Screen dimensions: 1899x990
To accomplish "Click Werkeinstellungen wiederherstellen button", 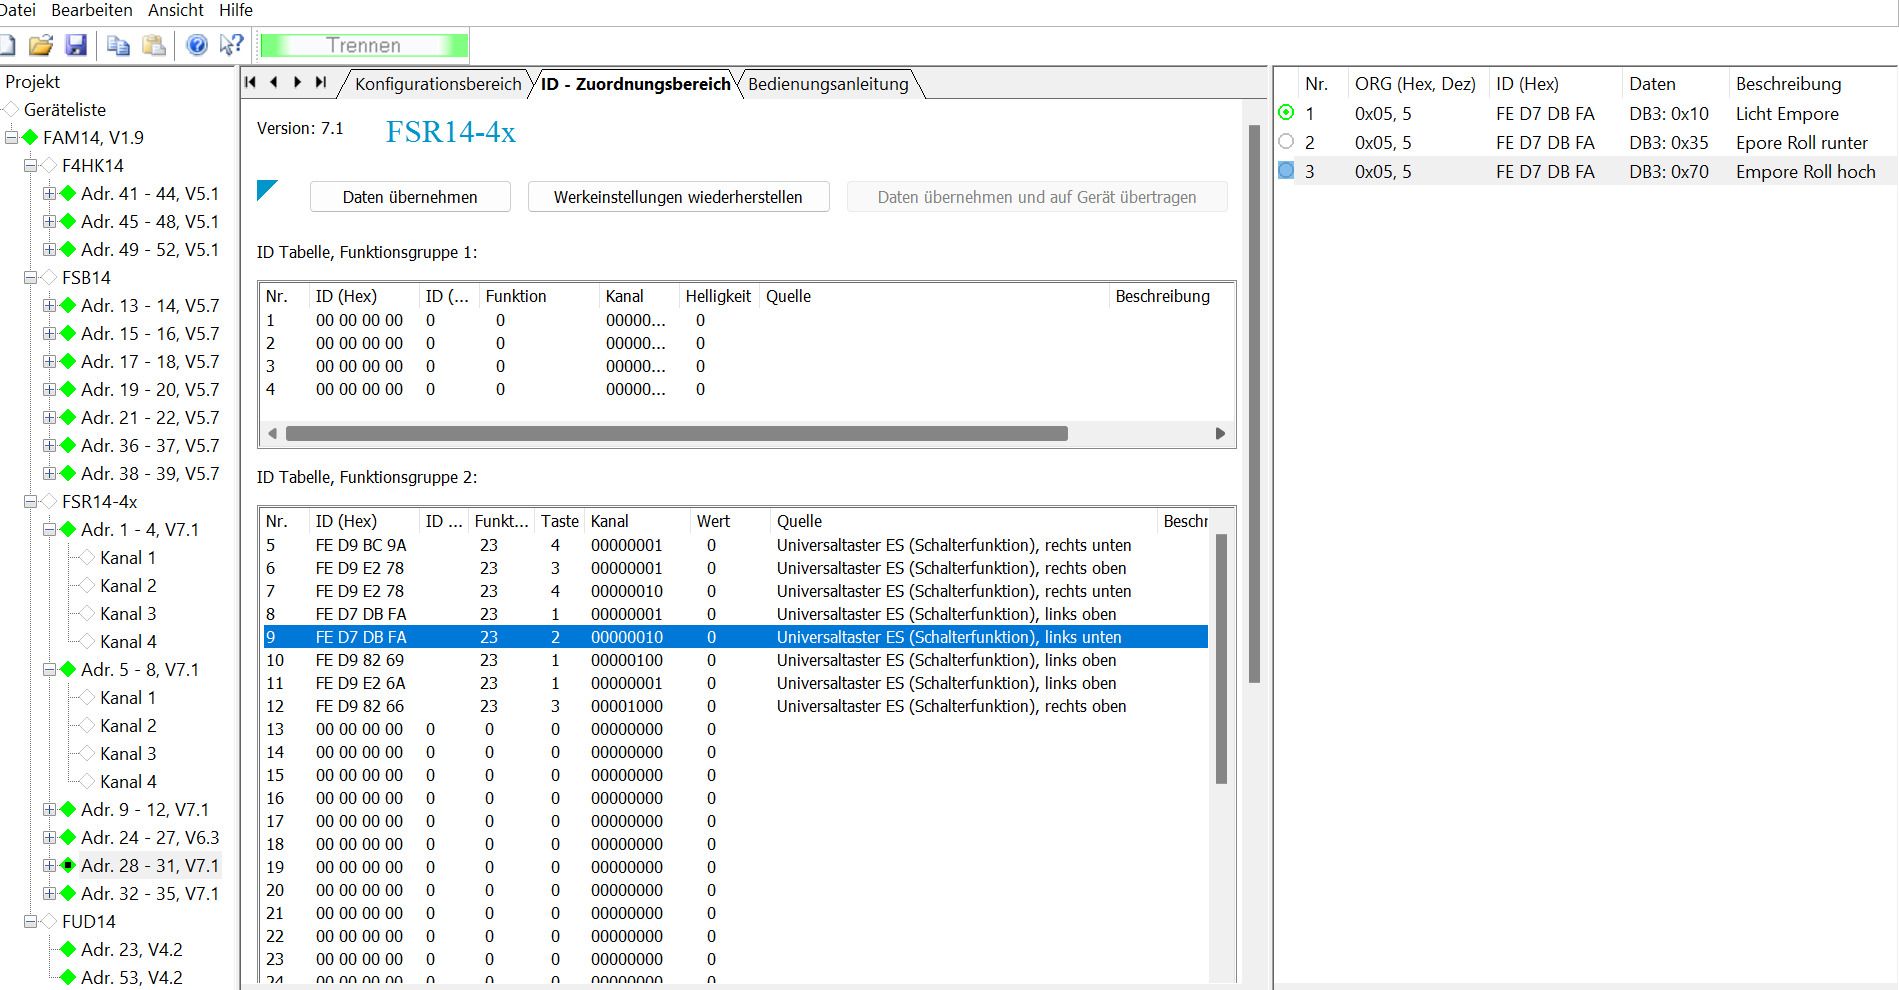I will click(678, 197).
